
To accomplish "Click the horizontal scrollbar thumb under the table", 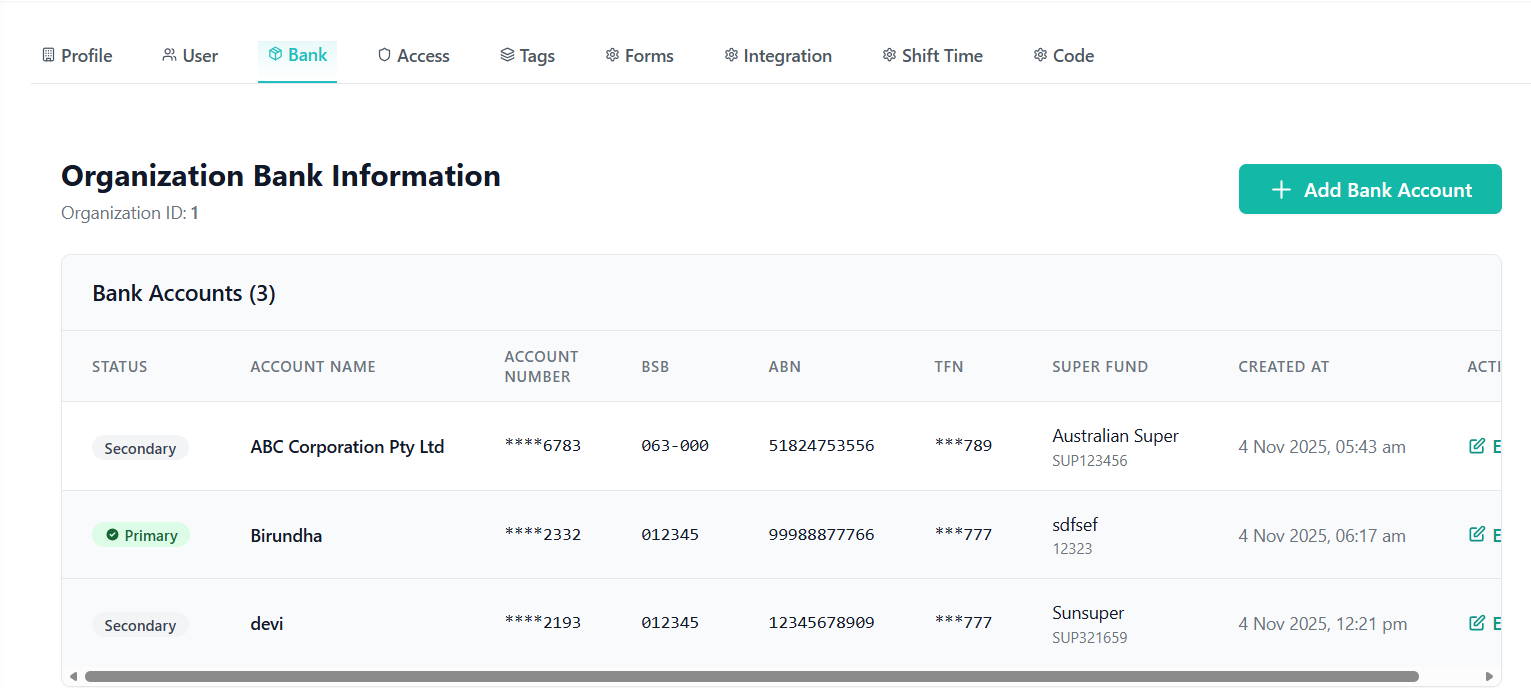I will [750, 676].
